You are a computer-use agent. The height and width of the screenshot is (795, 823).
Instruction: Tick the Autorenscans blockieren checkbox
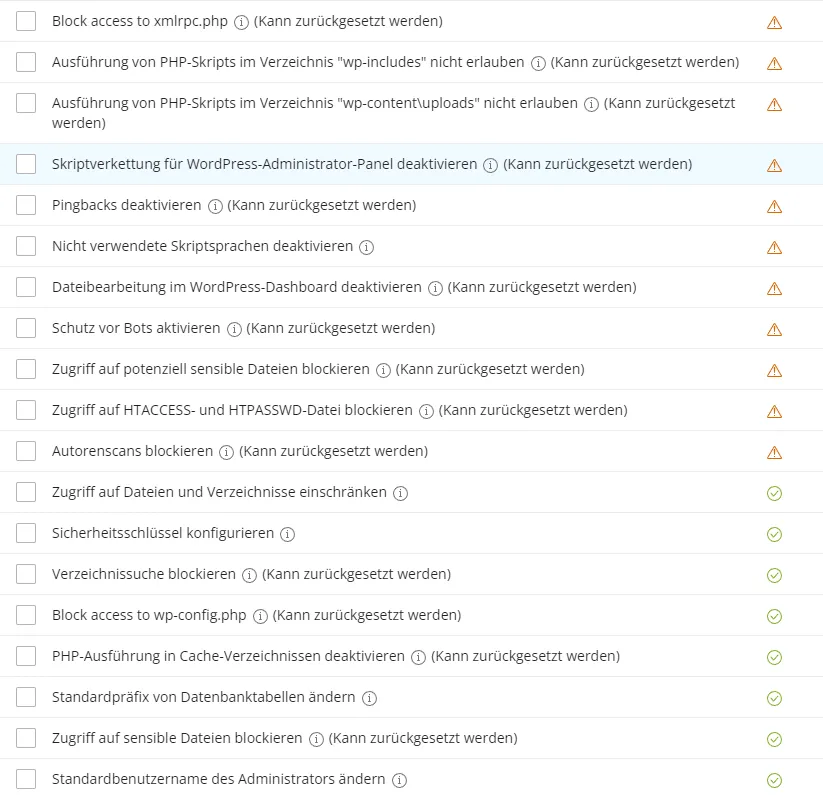(26, 451)
